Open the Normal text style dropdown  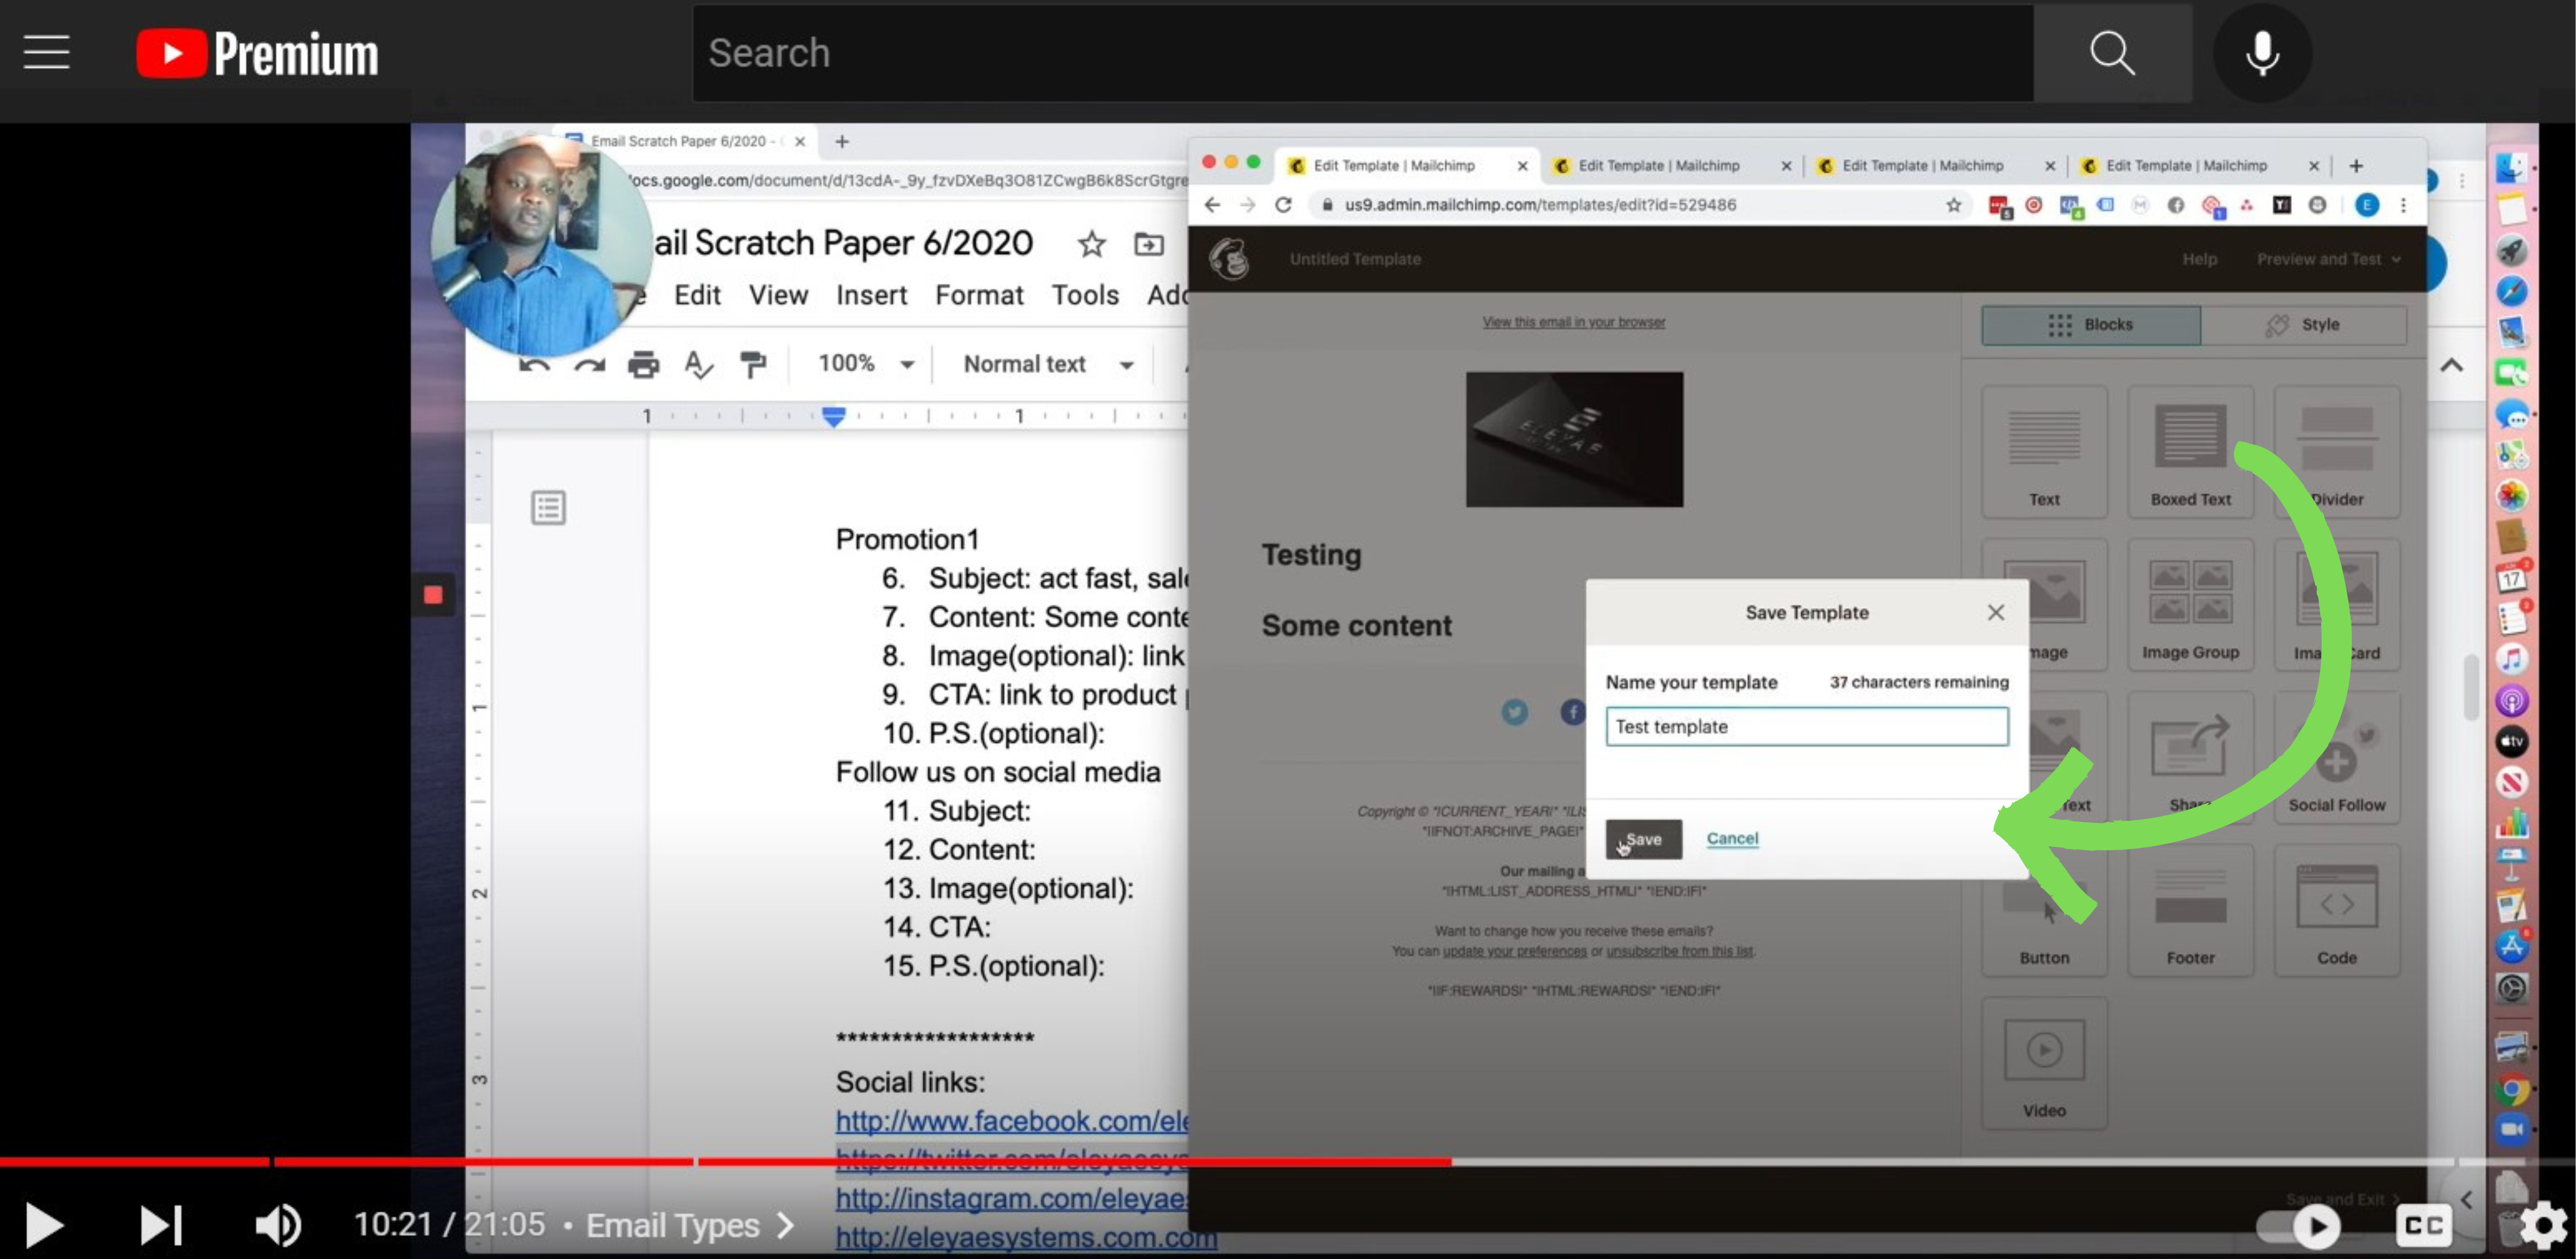(x=1047, y=364)
